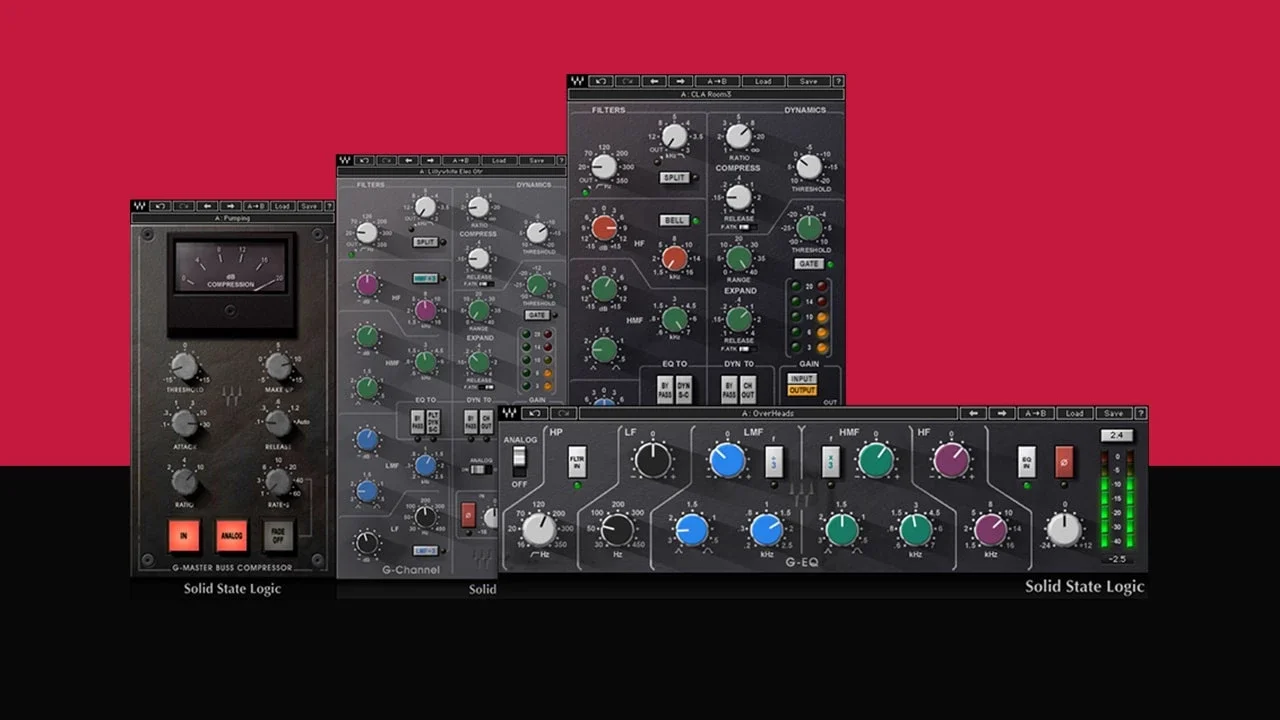The width and height of the screenshot is (1280, 720).
Task: Click Undo in the G-Channel toolbar
Action: [365, 160]
